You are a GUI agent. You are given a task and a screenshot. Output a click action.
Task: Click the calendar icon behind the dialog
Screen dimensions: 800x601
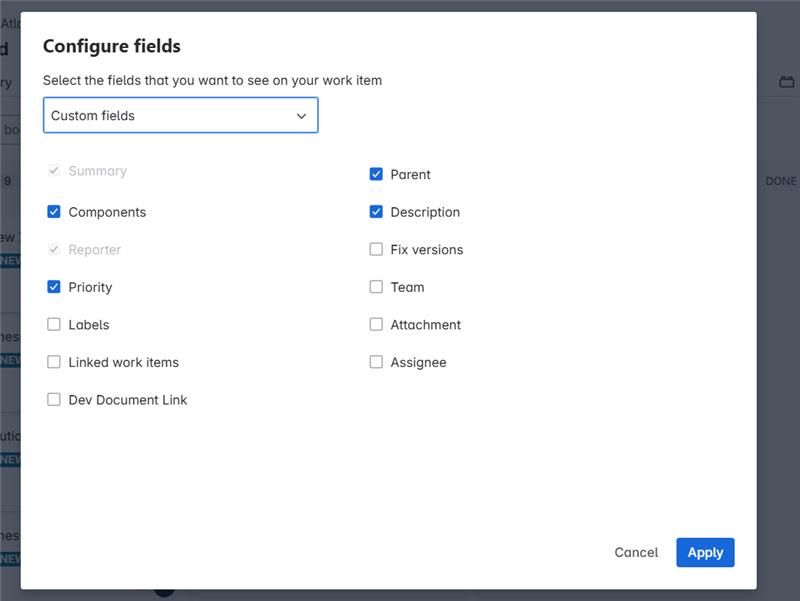coord(786,82)
